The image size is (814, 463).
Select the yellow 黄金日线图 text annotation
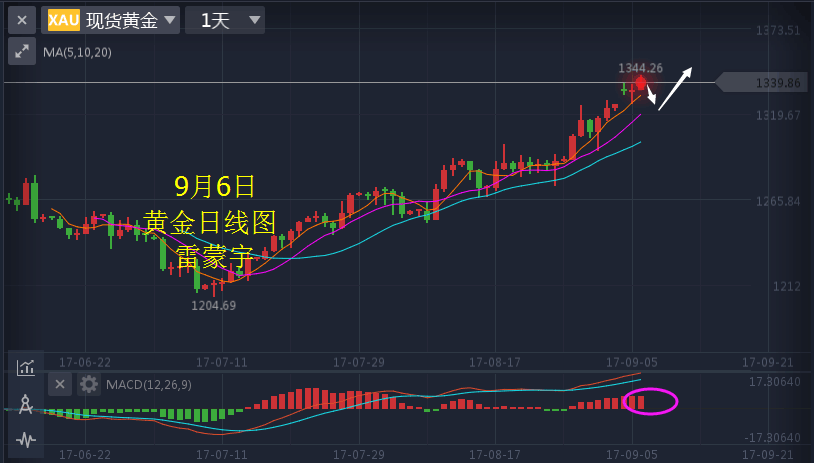tap(209, 222)
